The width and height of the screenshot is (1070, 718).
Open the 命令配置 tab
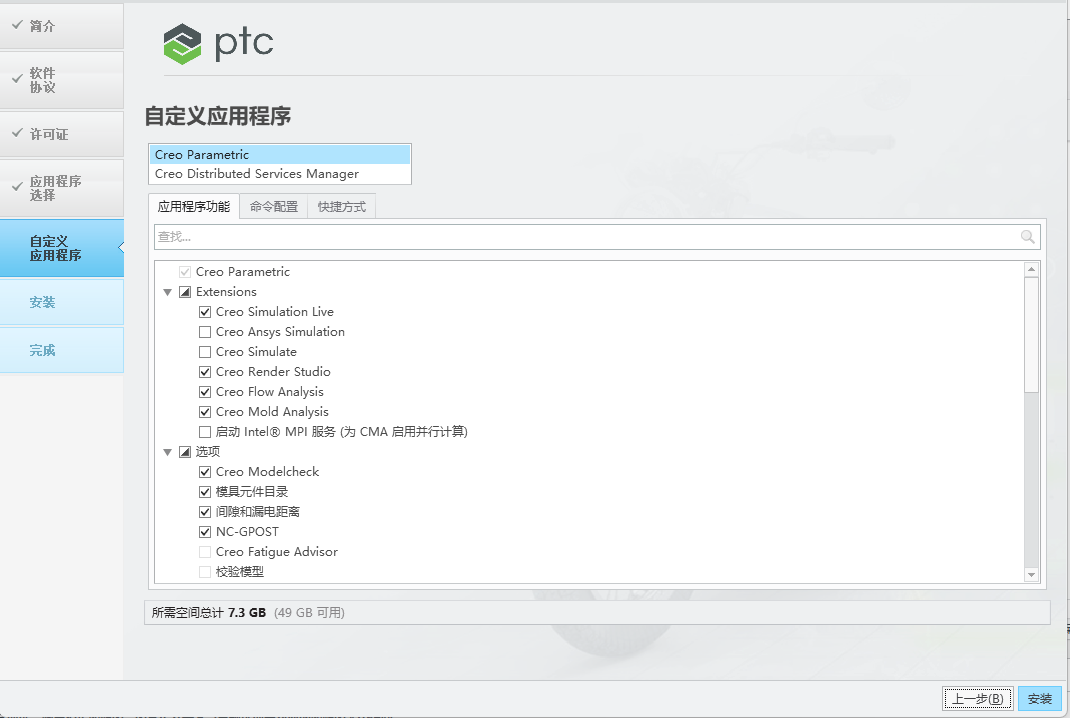(x=274, y=207)
